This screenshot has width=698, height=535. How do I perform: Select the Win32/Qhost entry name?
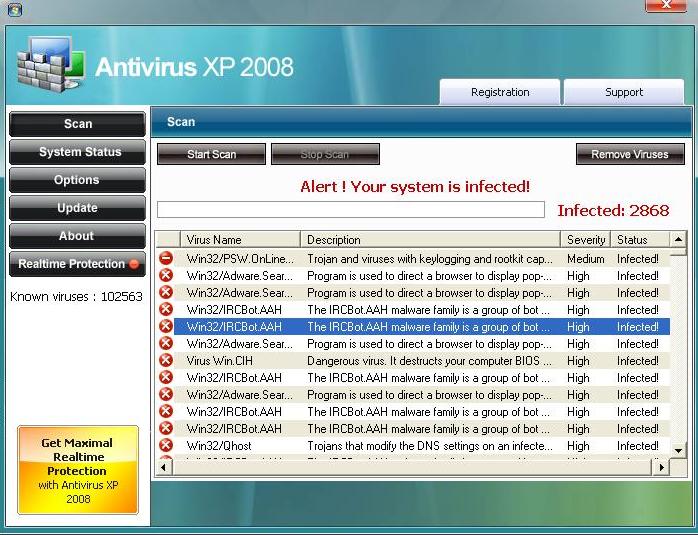[x=219, y=446]
